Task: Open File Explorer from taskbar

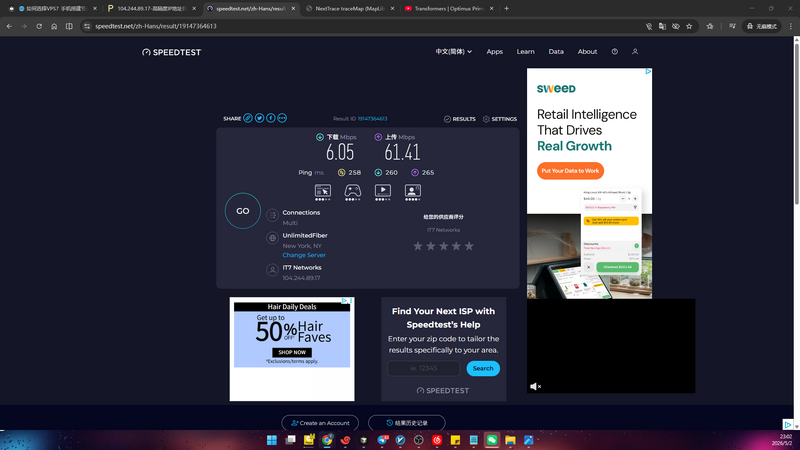Action: (x=510, y=440)
